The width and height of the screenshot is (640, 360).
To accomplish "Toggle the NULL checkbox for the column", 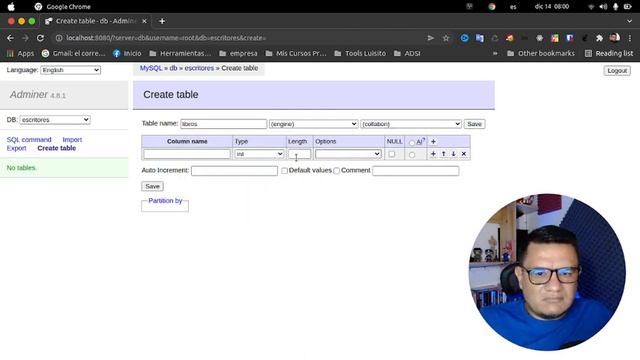I will click(x=392, y=154).
